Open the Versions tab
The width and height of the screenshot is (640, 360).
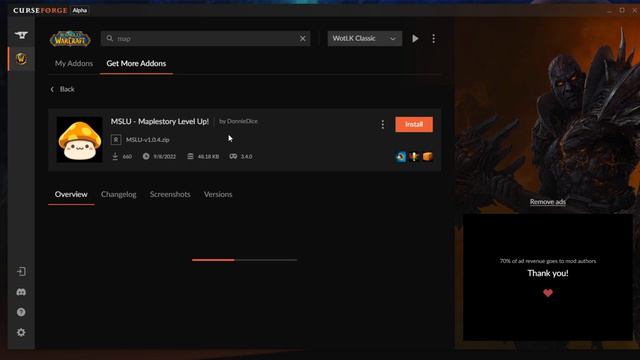(218, 194)
